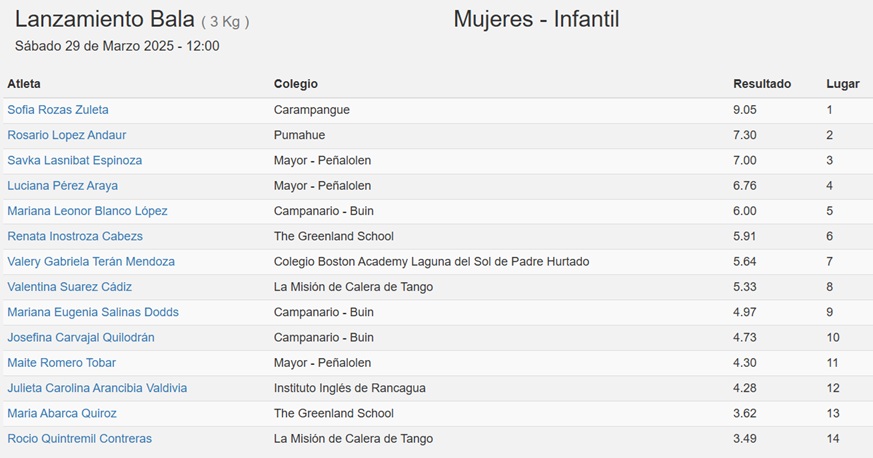The image size is (873, 458).
Task: Click athlete Rosario Lopez Andaur
Action: [67, 135]
